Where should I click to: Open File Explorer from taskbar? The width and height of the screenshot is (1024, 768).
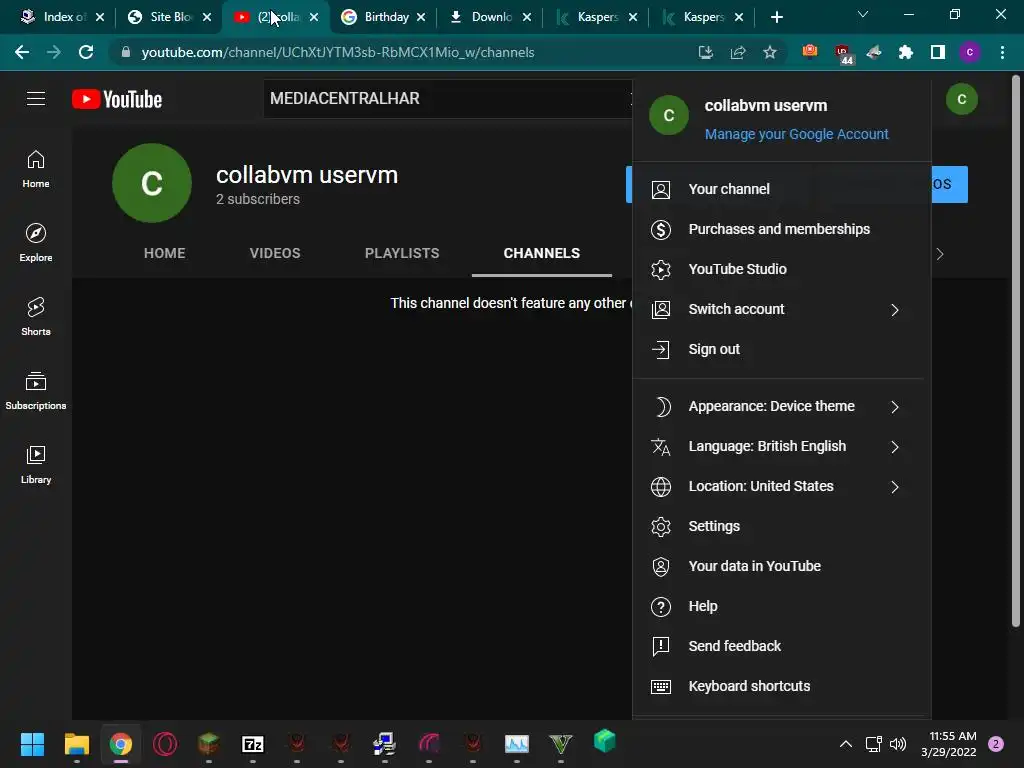click(x=76, y=744)
